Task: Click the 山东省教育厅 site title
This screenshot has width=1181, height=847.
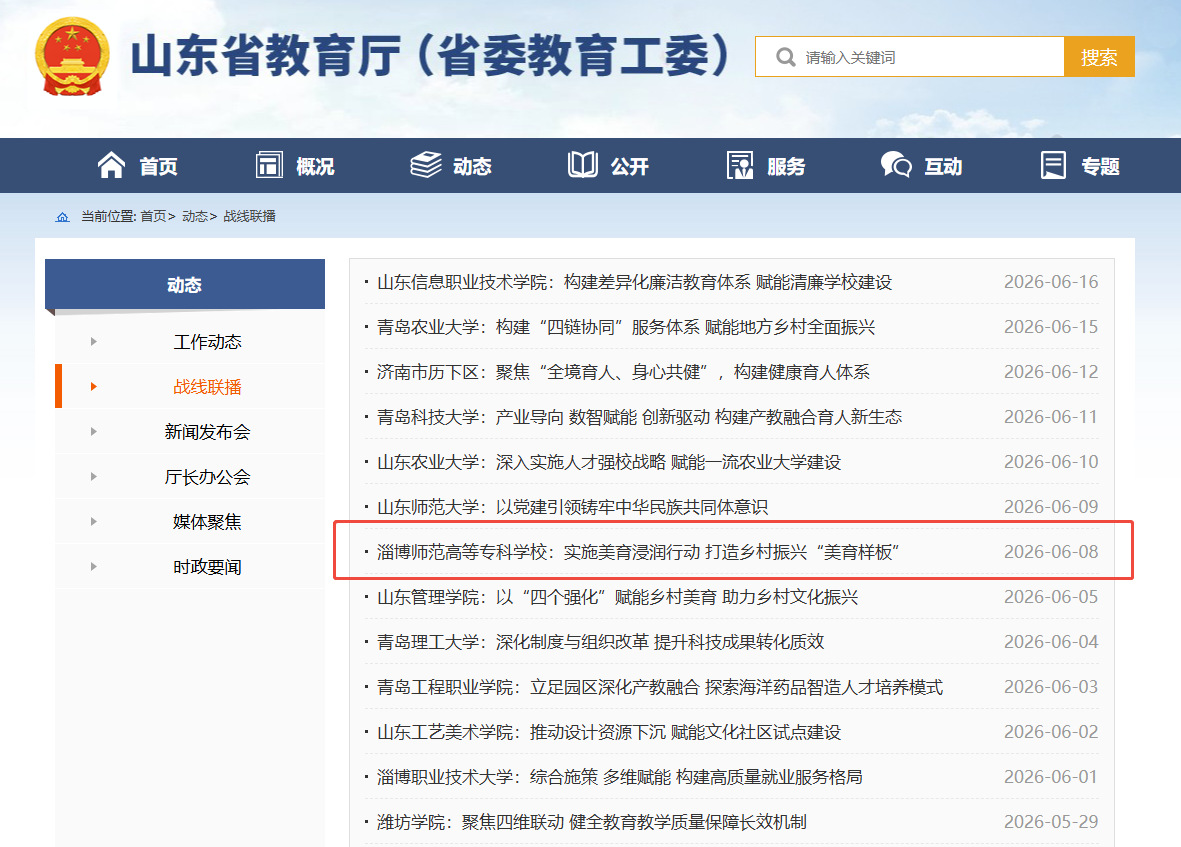Action: coord(431,56)
